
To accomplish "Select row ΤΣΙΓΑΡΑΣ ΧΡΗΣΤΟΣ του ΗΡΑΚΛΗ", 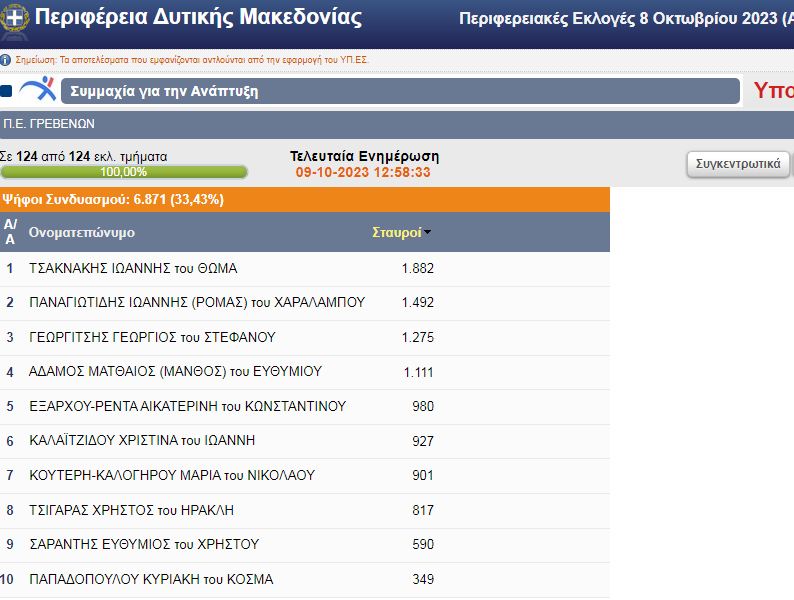I will tap(305, 510).
